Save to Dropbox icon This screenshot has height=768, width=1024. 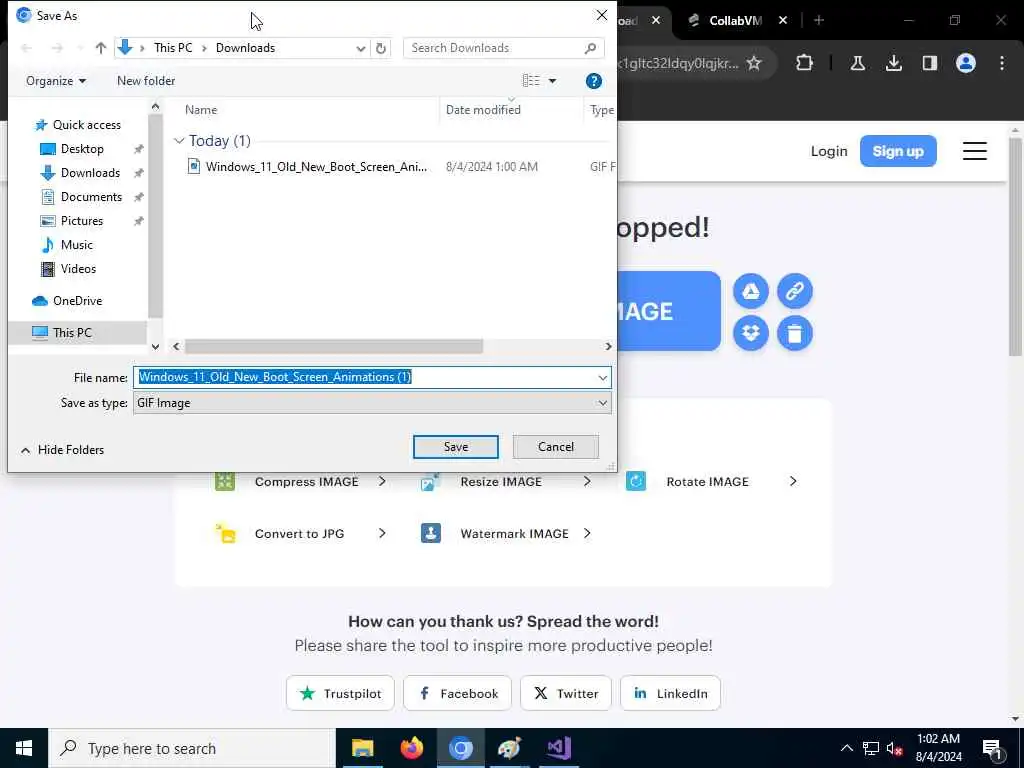(751, 333)
